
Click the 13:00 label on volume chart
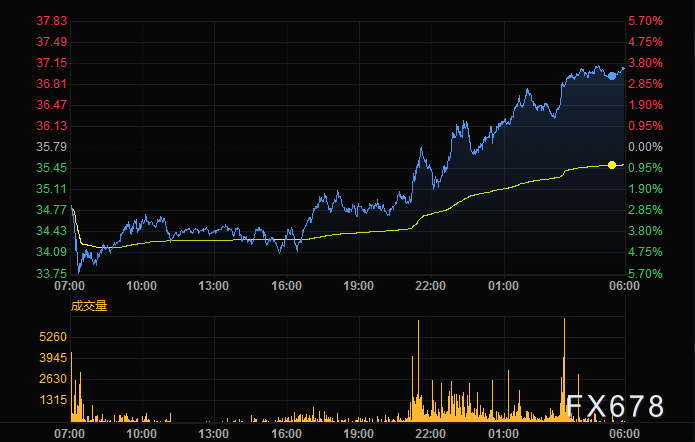coord(214,434)
